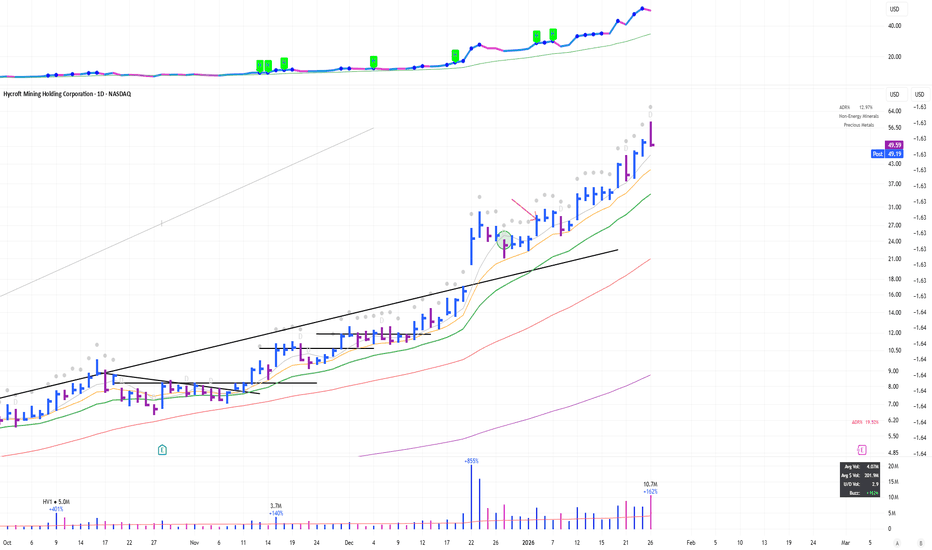
Task: Click the Oct label on the time axis
Action: point(7,543)
